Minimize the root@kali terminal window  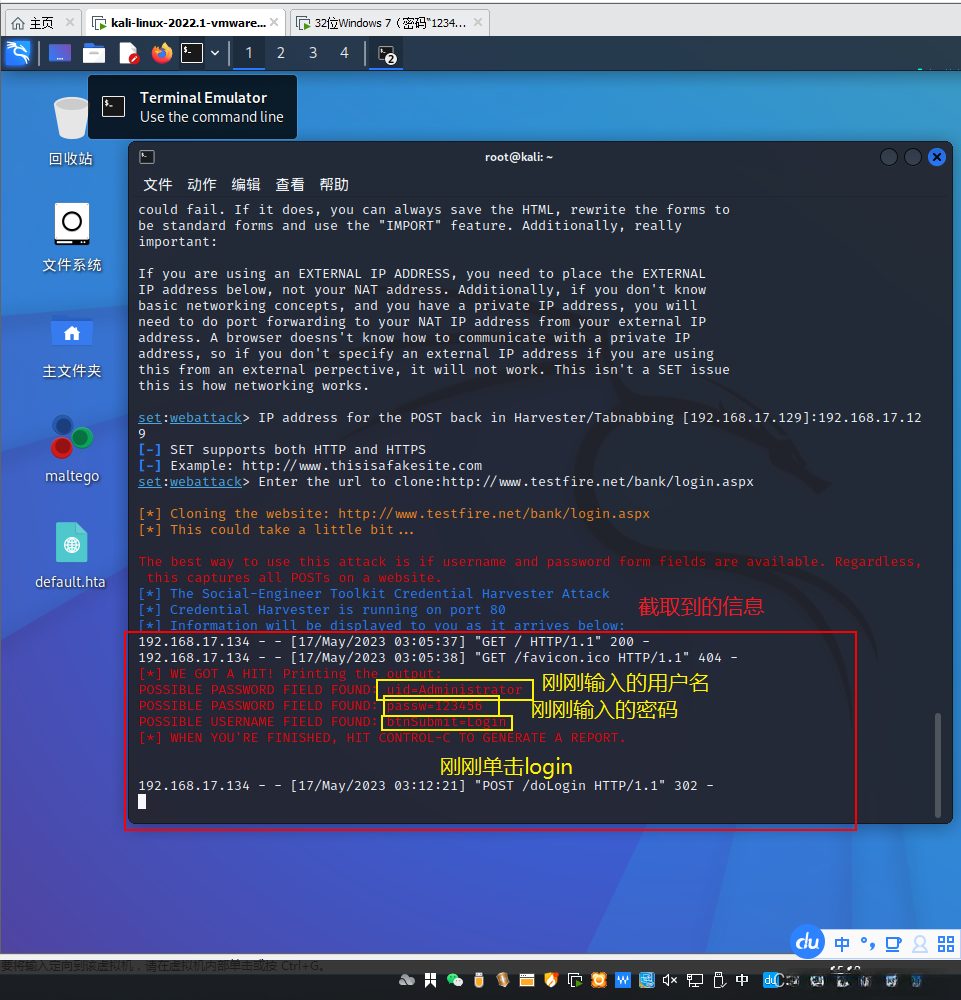click(x=889, y=157)
